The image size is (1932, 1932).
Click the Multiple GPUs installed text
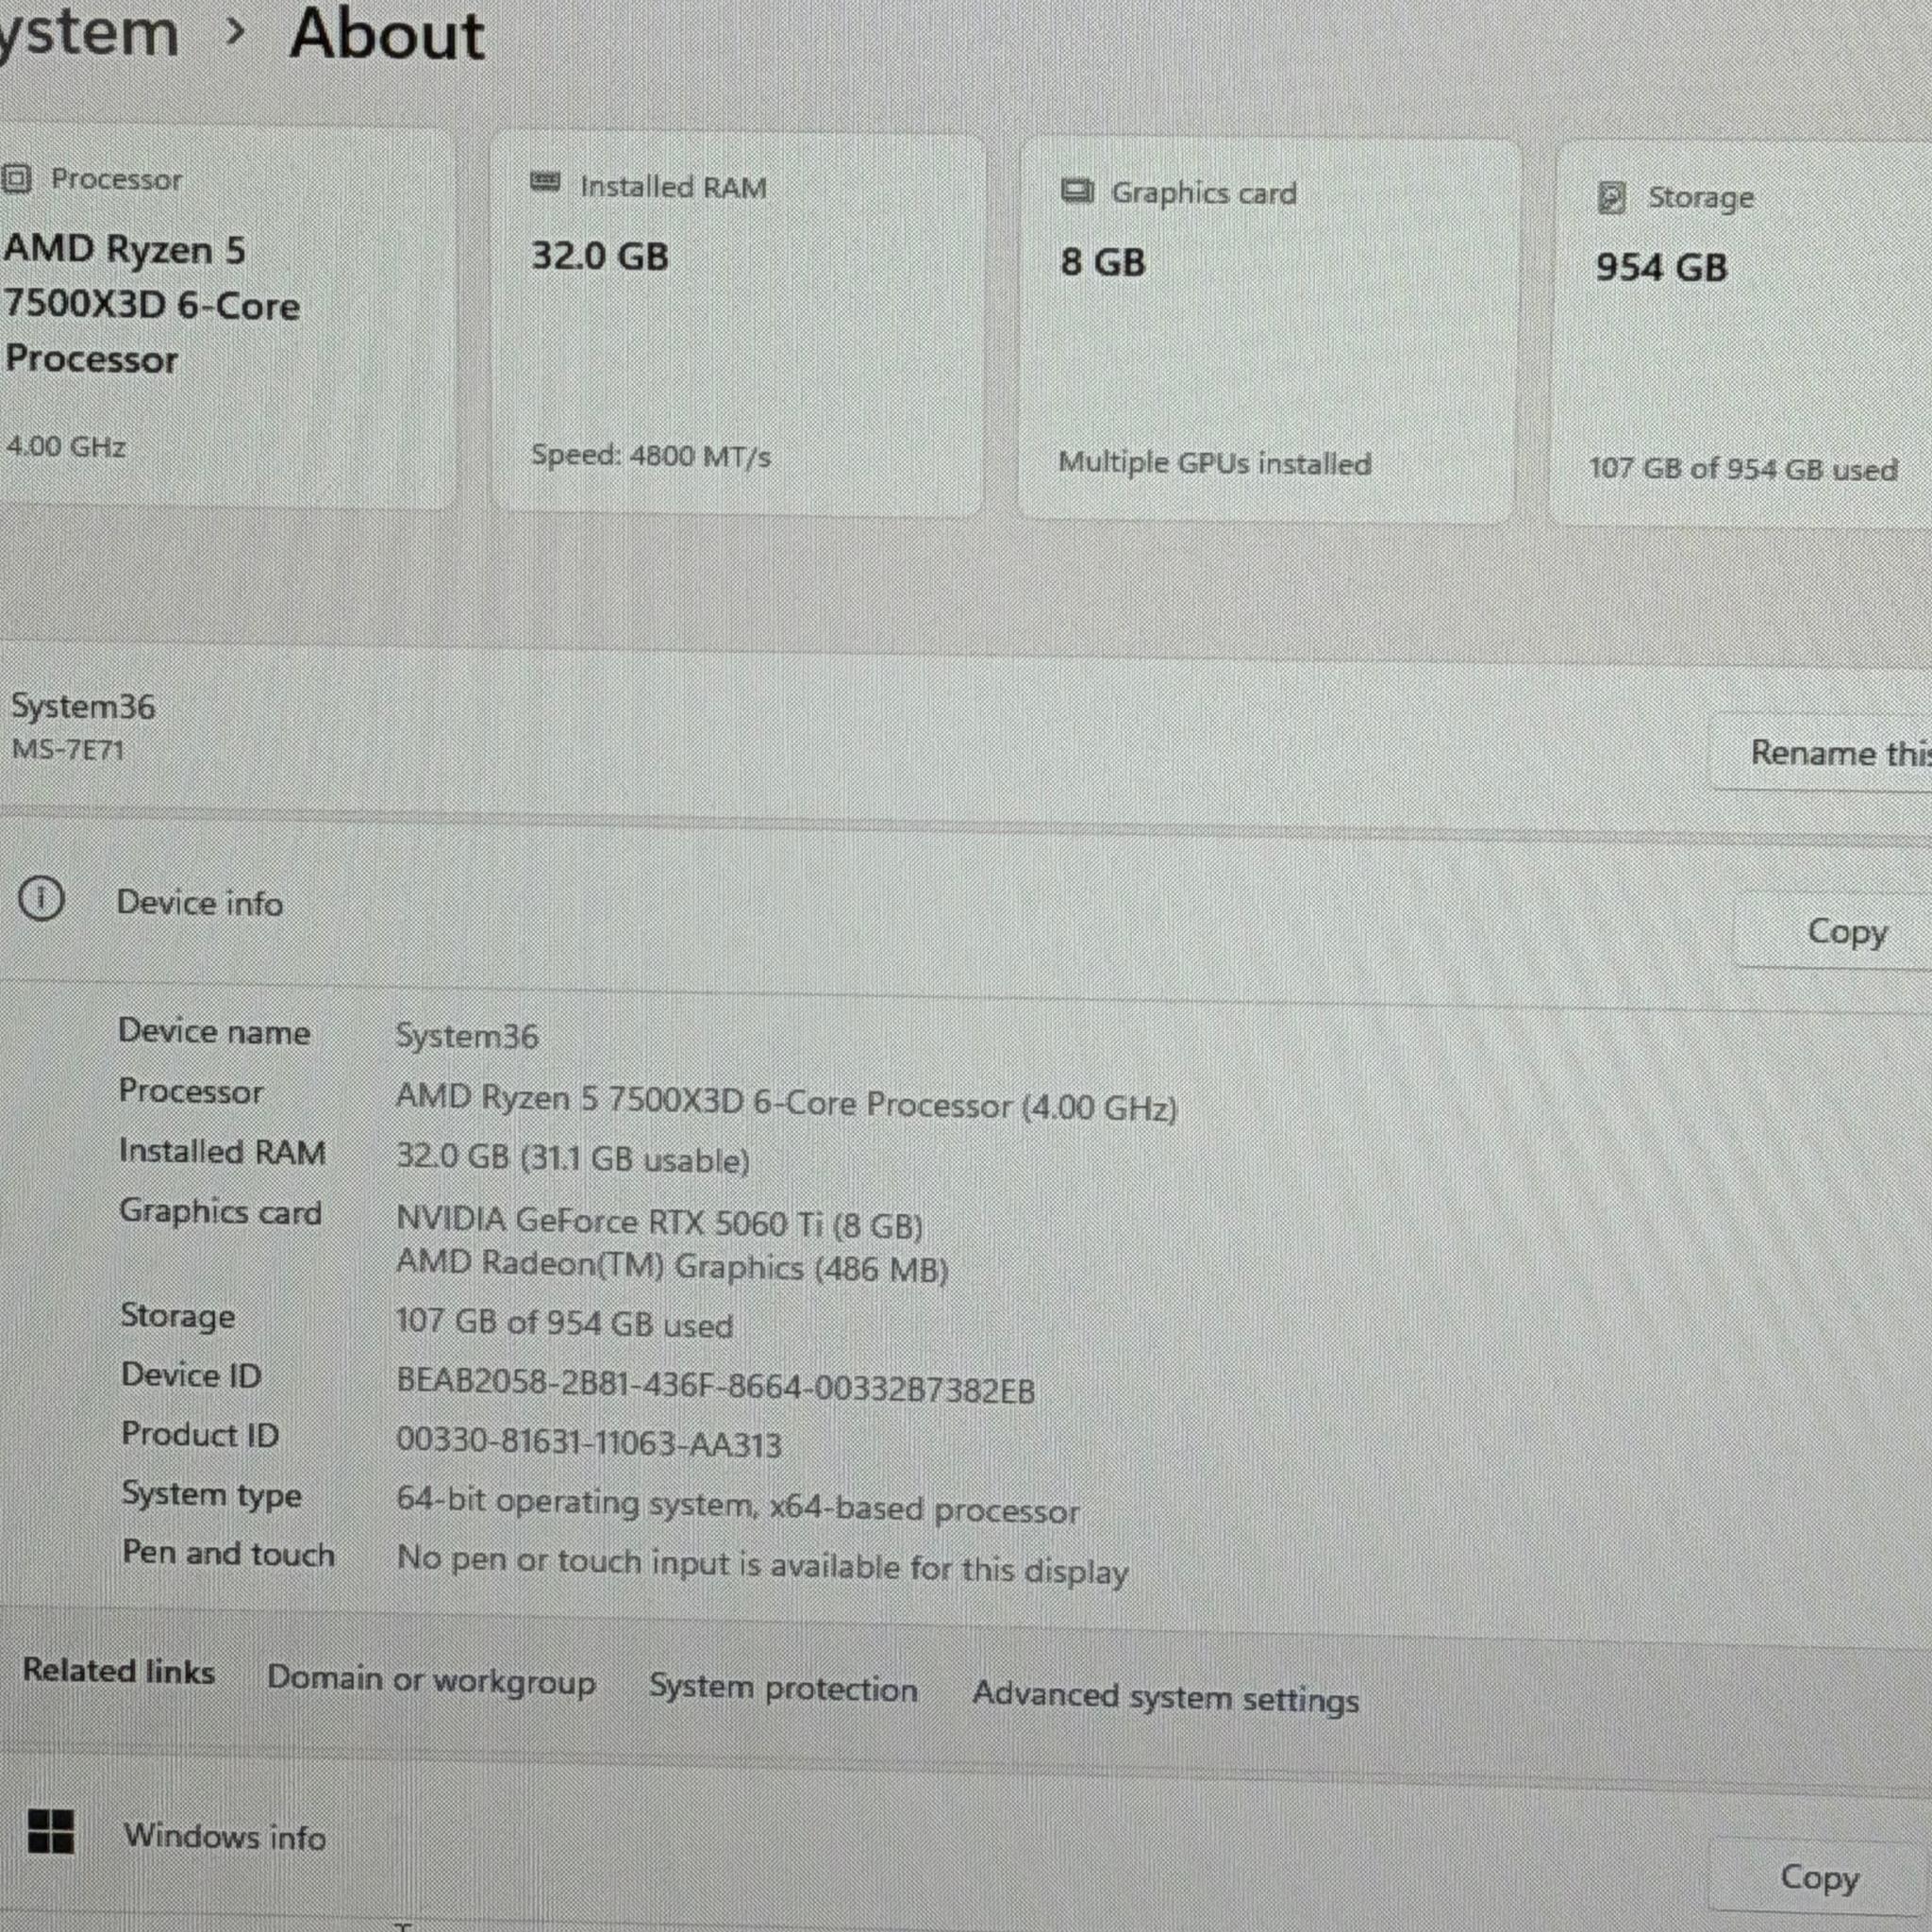tap(1215, 463)
